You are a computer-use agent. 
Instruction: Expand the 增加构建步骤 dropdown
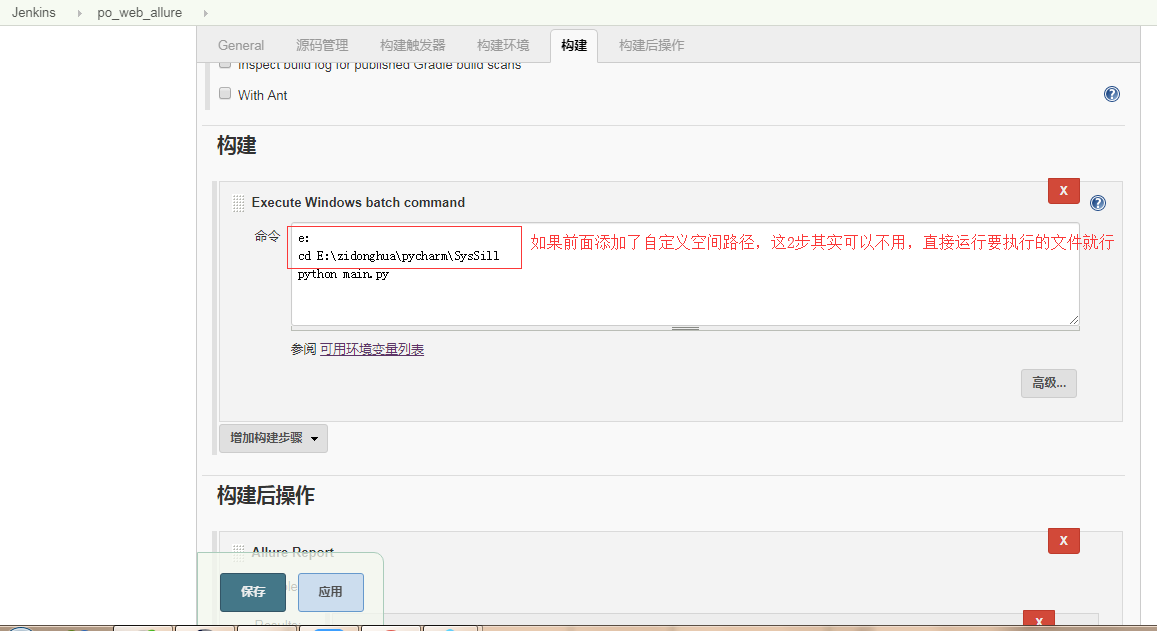(x=273, y=438)
